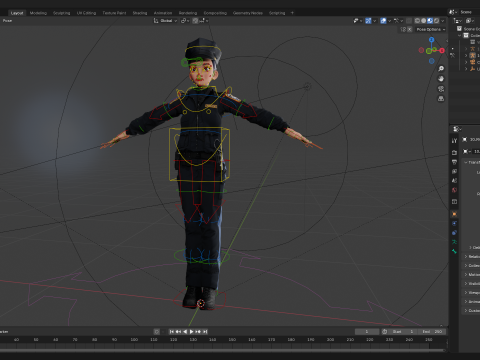This screenshot has height=360, width=480.
Task: Click the red X axis gizmo ball
Action: coord(442,51)
